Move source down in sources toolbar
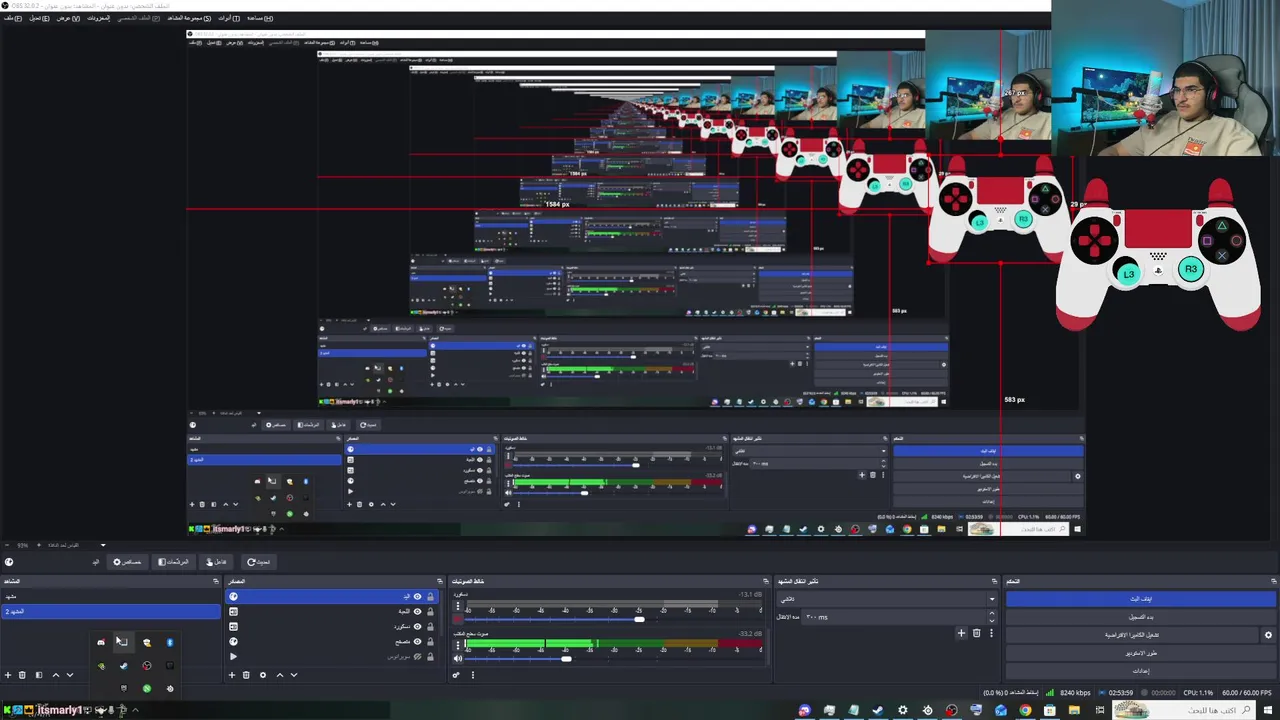 [x=294, y=675]
